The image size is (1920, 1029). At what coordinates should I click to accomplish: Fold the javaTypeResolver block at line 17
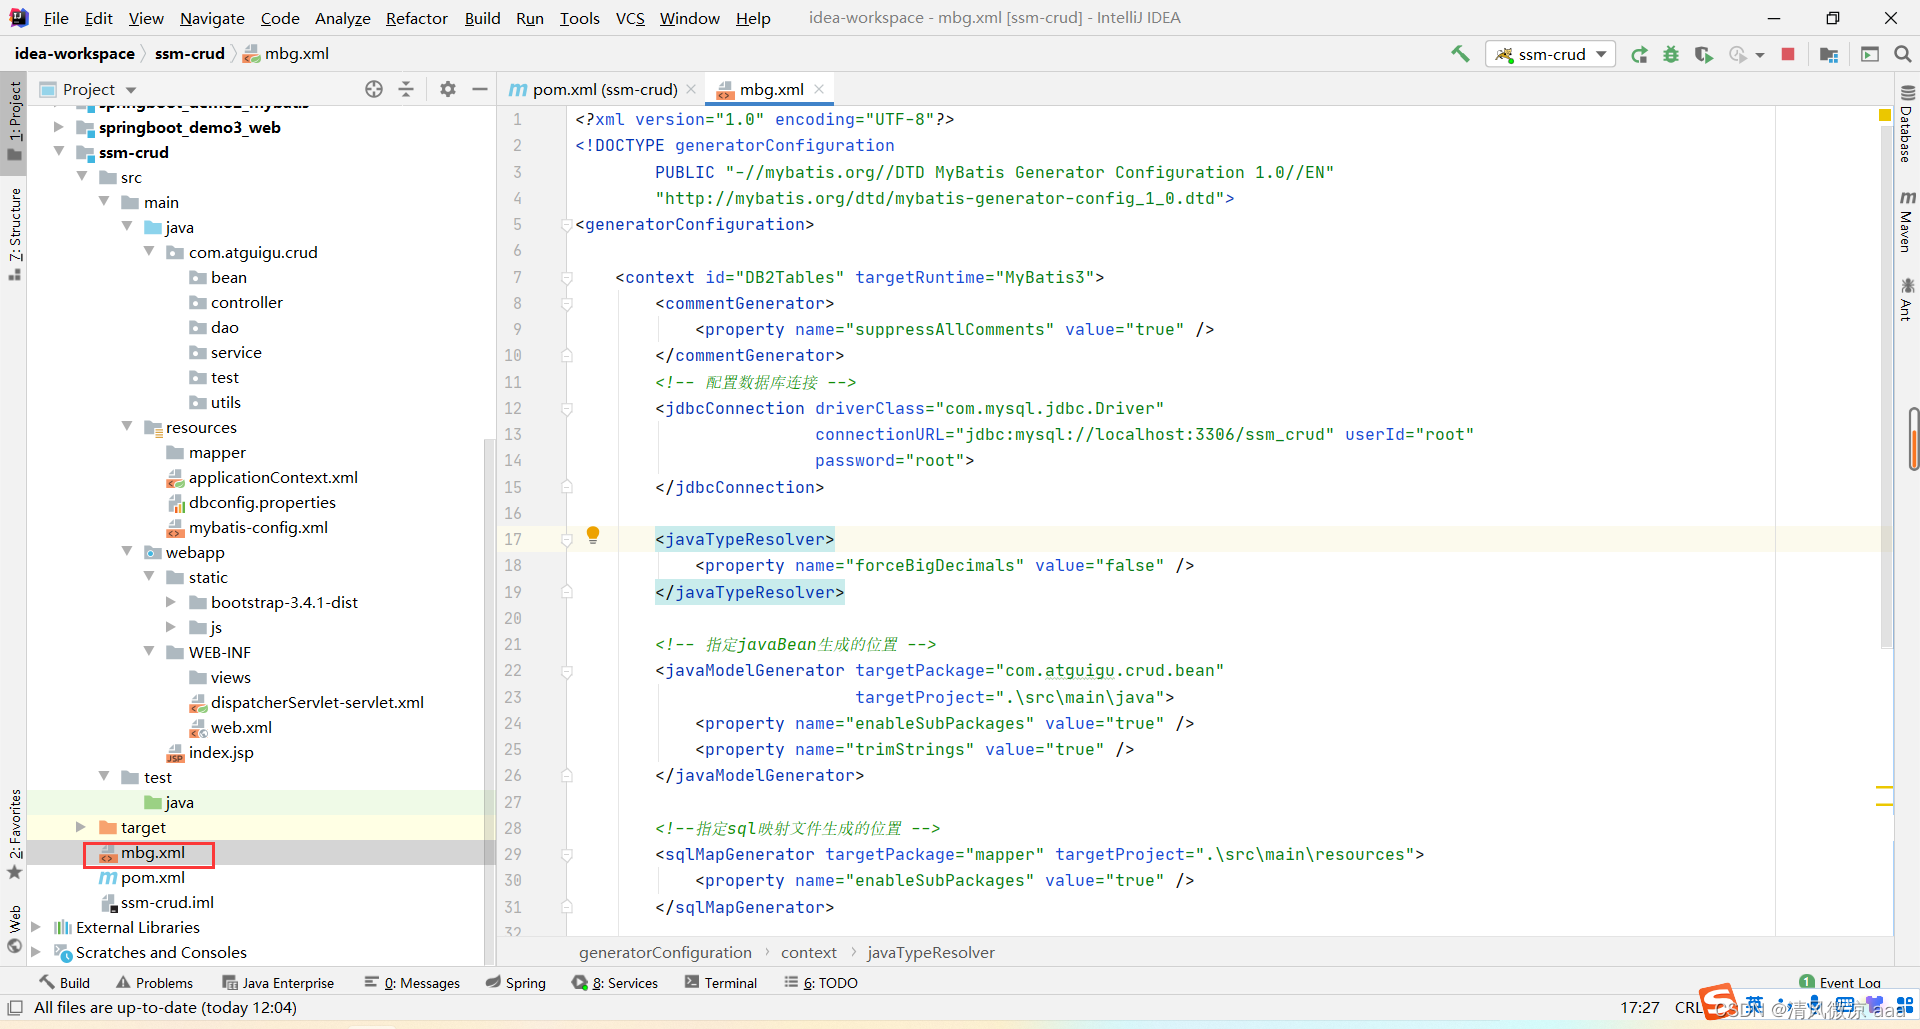tap(567, 540)
